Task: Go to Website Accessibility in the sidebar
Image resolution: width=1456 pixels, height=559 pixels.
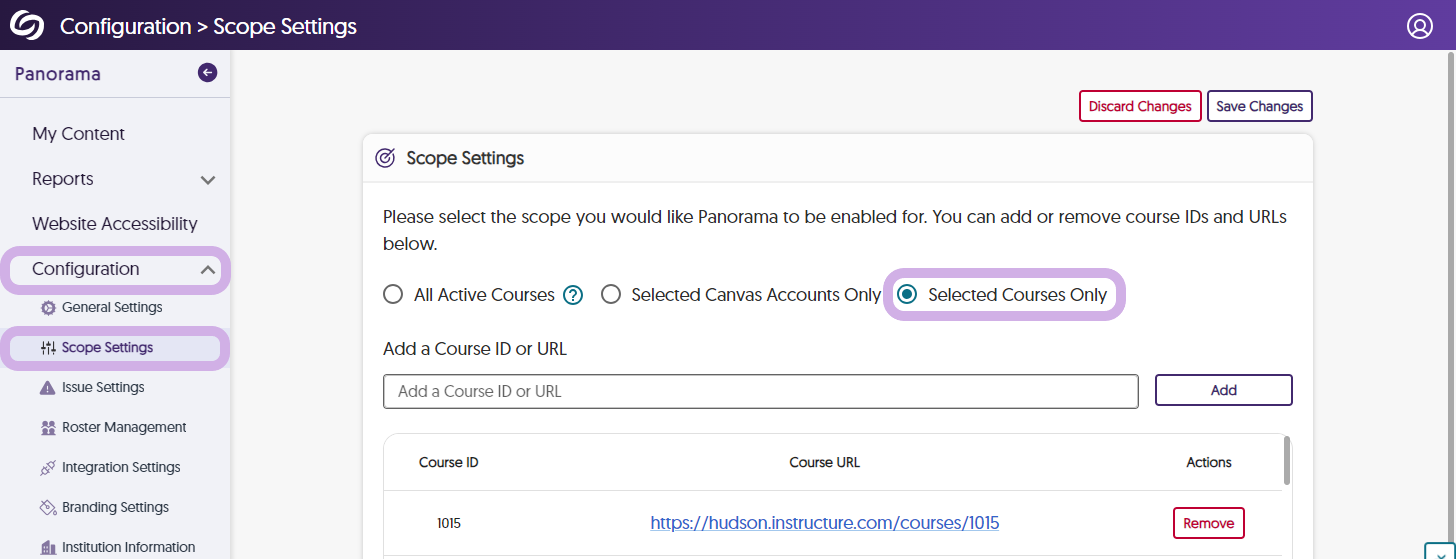Action: click(114, 224)
